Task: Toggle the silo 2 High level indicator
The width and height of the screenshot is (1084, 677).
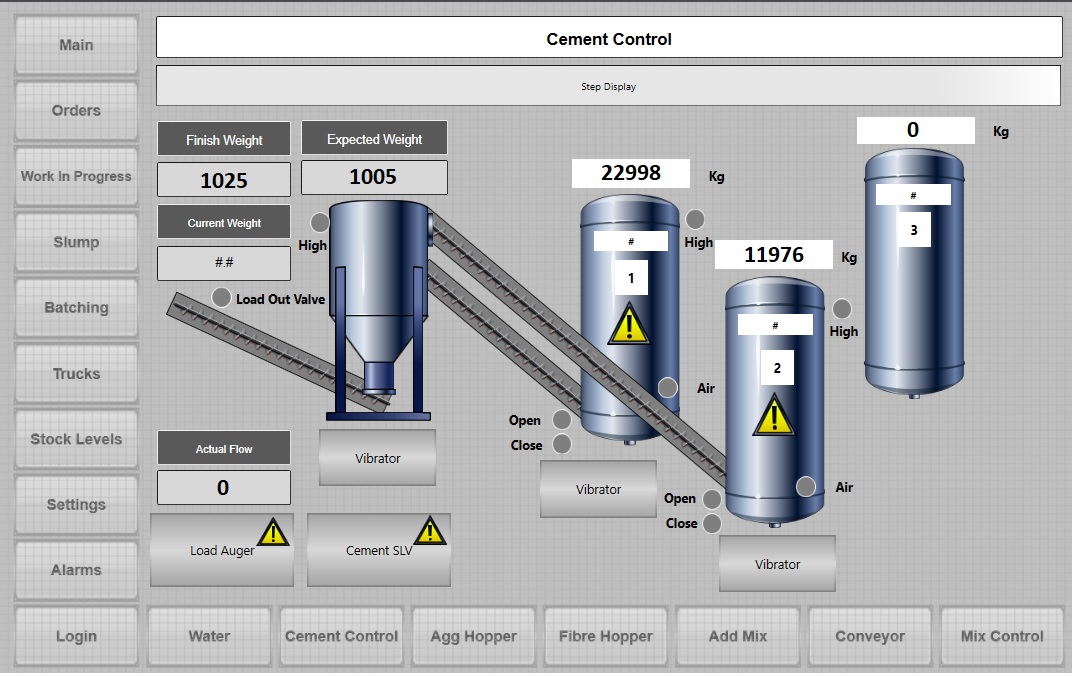Action: coord(842,309)
